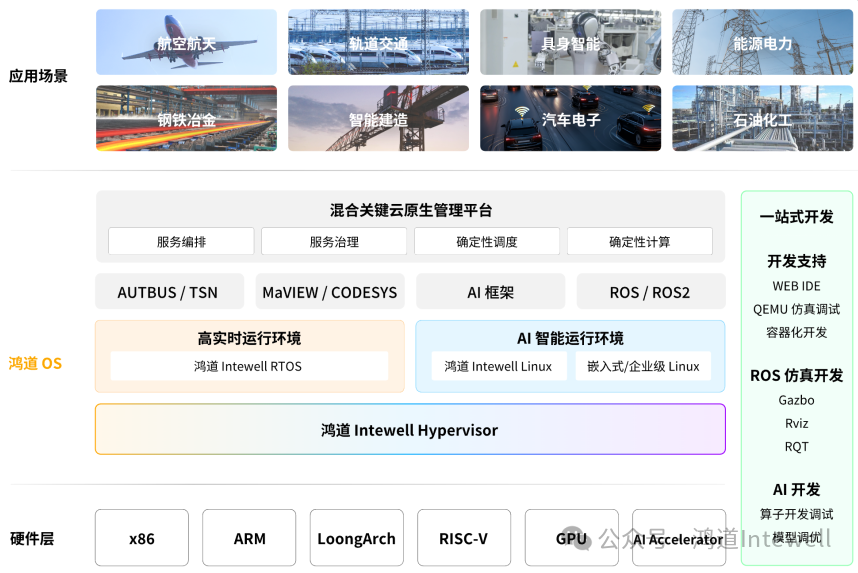The width and height of the screenshot is (858, 573).
Task: Click the 航空航天 airplane thumbnail
Action: (x=187, y=42)
